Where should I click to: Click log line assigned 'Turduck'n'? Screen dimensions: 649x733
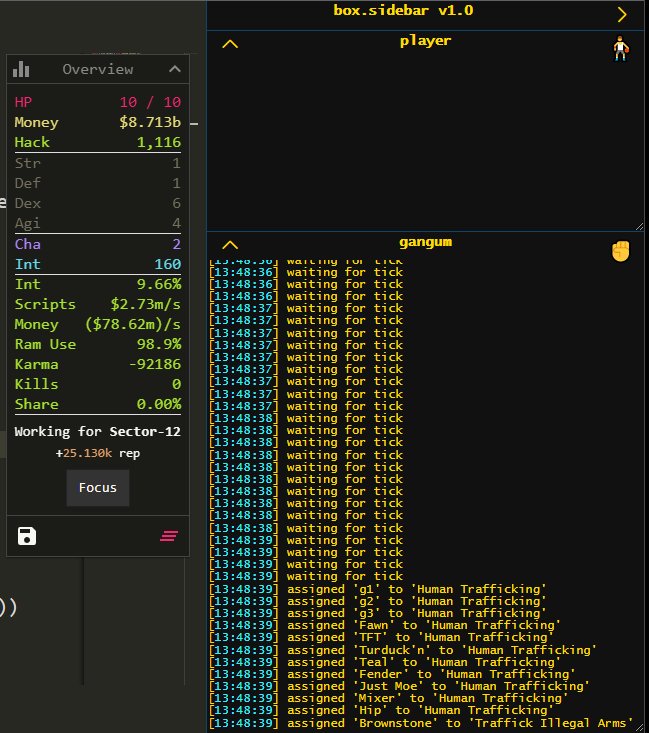pos(403,650)
